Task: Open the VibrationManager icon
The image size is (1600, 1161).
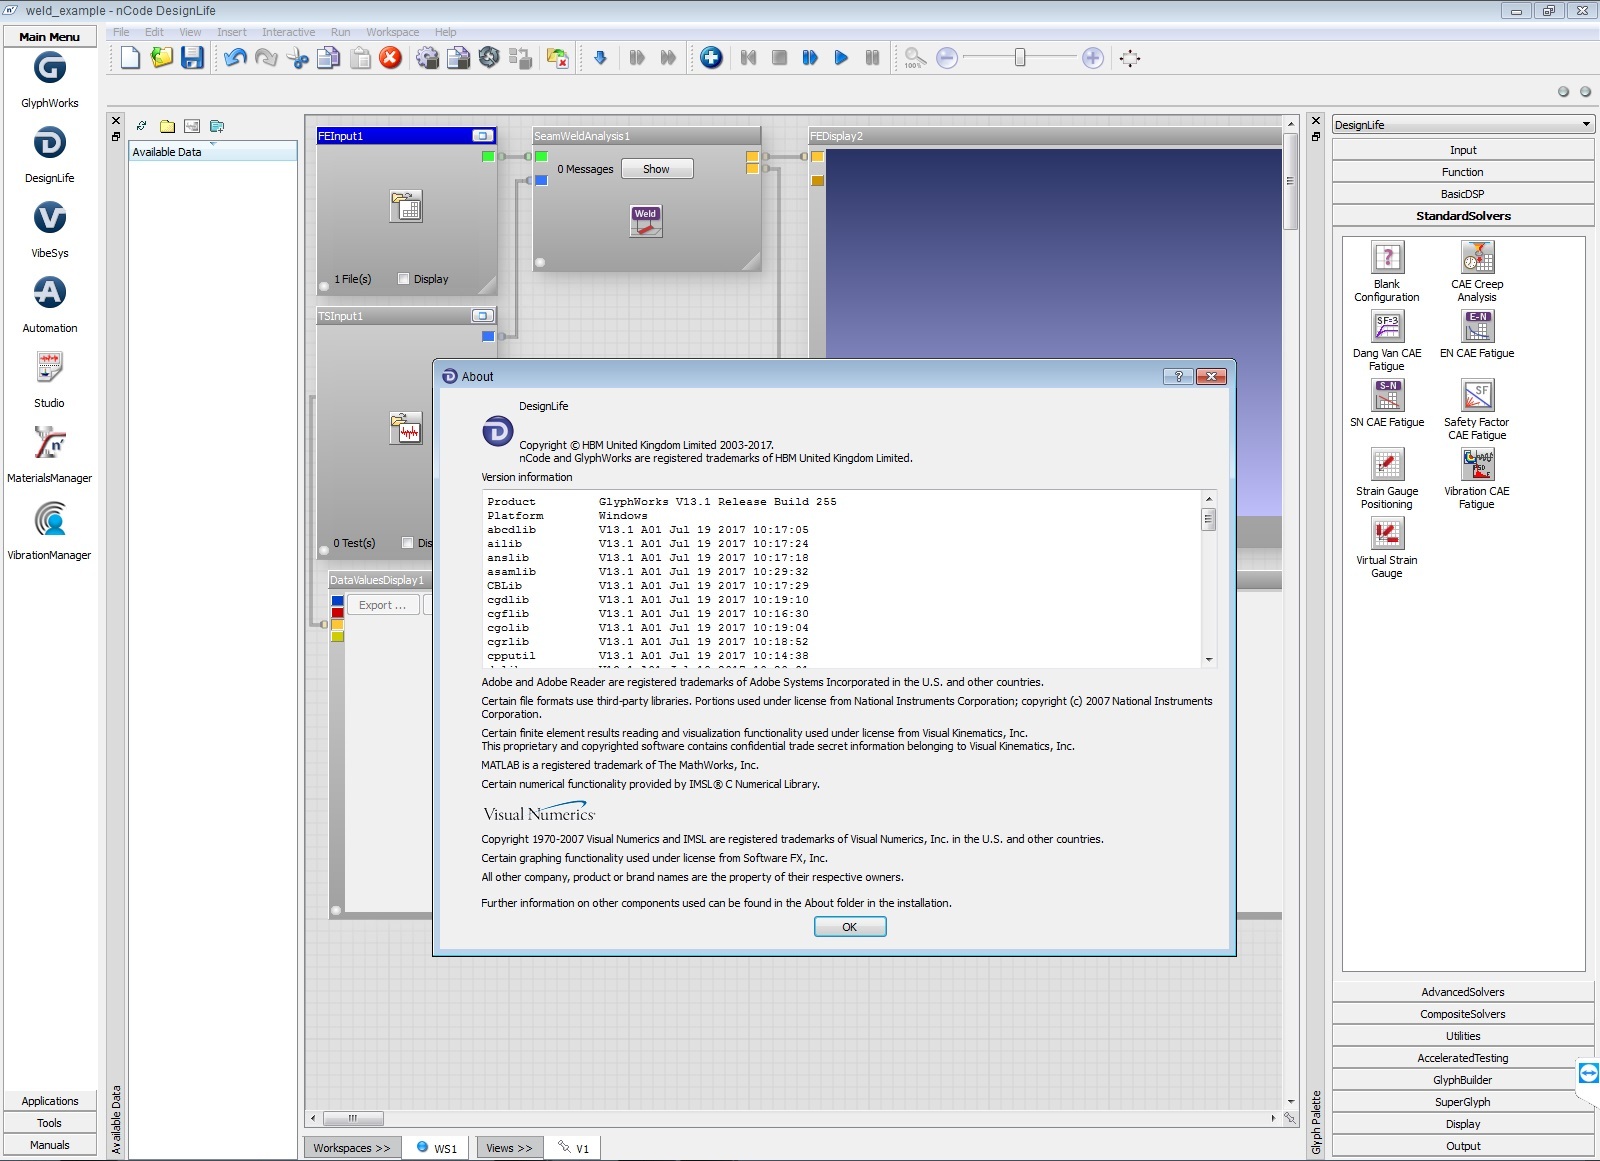Action: click(50, 519)
